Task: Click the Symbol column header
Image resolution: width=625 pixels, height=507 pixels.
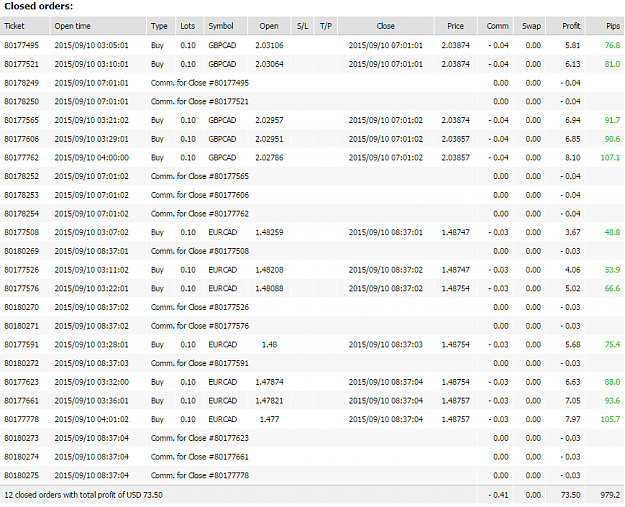Action: [x=226, y=26]
